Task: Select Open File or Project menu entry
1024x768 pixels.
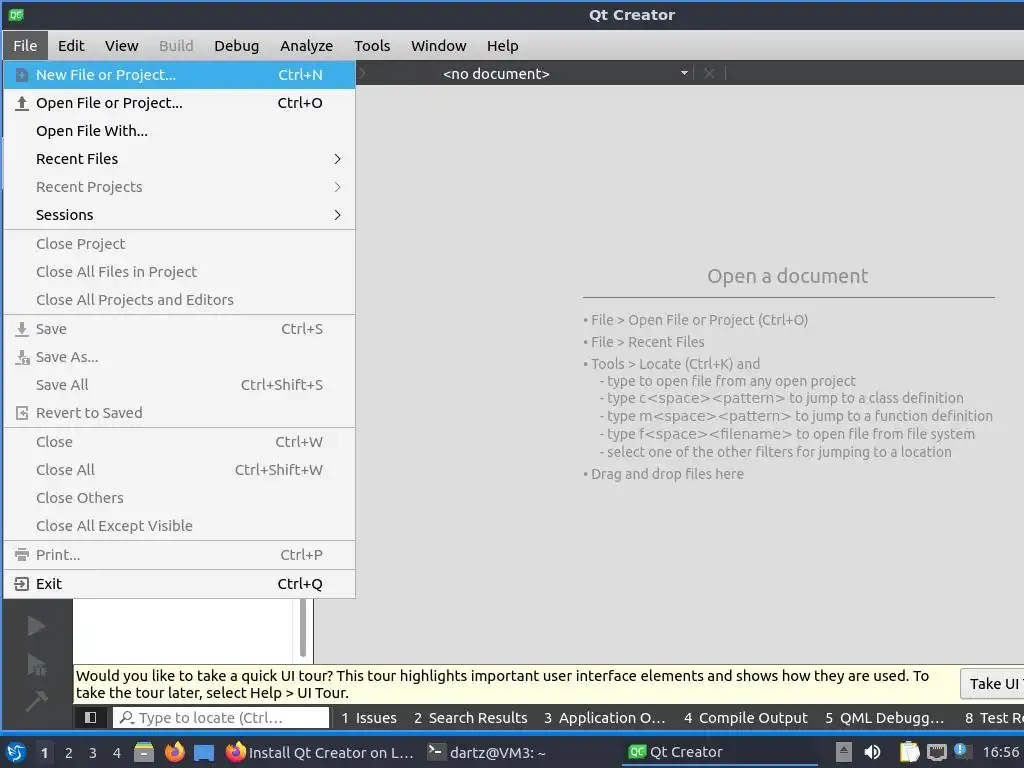Action: pos(180,103)
